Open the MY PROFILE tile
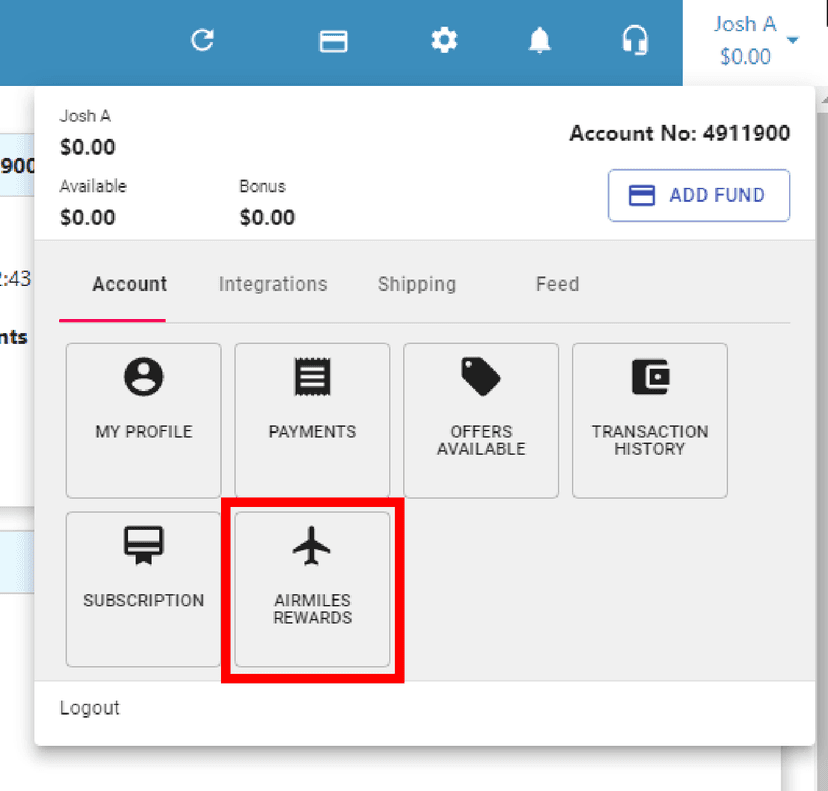The height and width of the screenshot is (791, 828). pos(144,420)
